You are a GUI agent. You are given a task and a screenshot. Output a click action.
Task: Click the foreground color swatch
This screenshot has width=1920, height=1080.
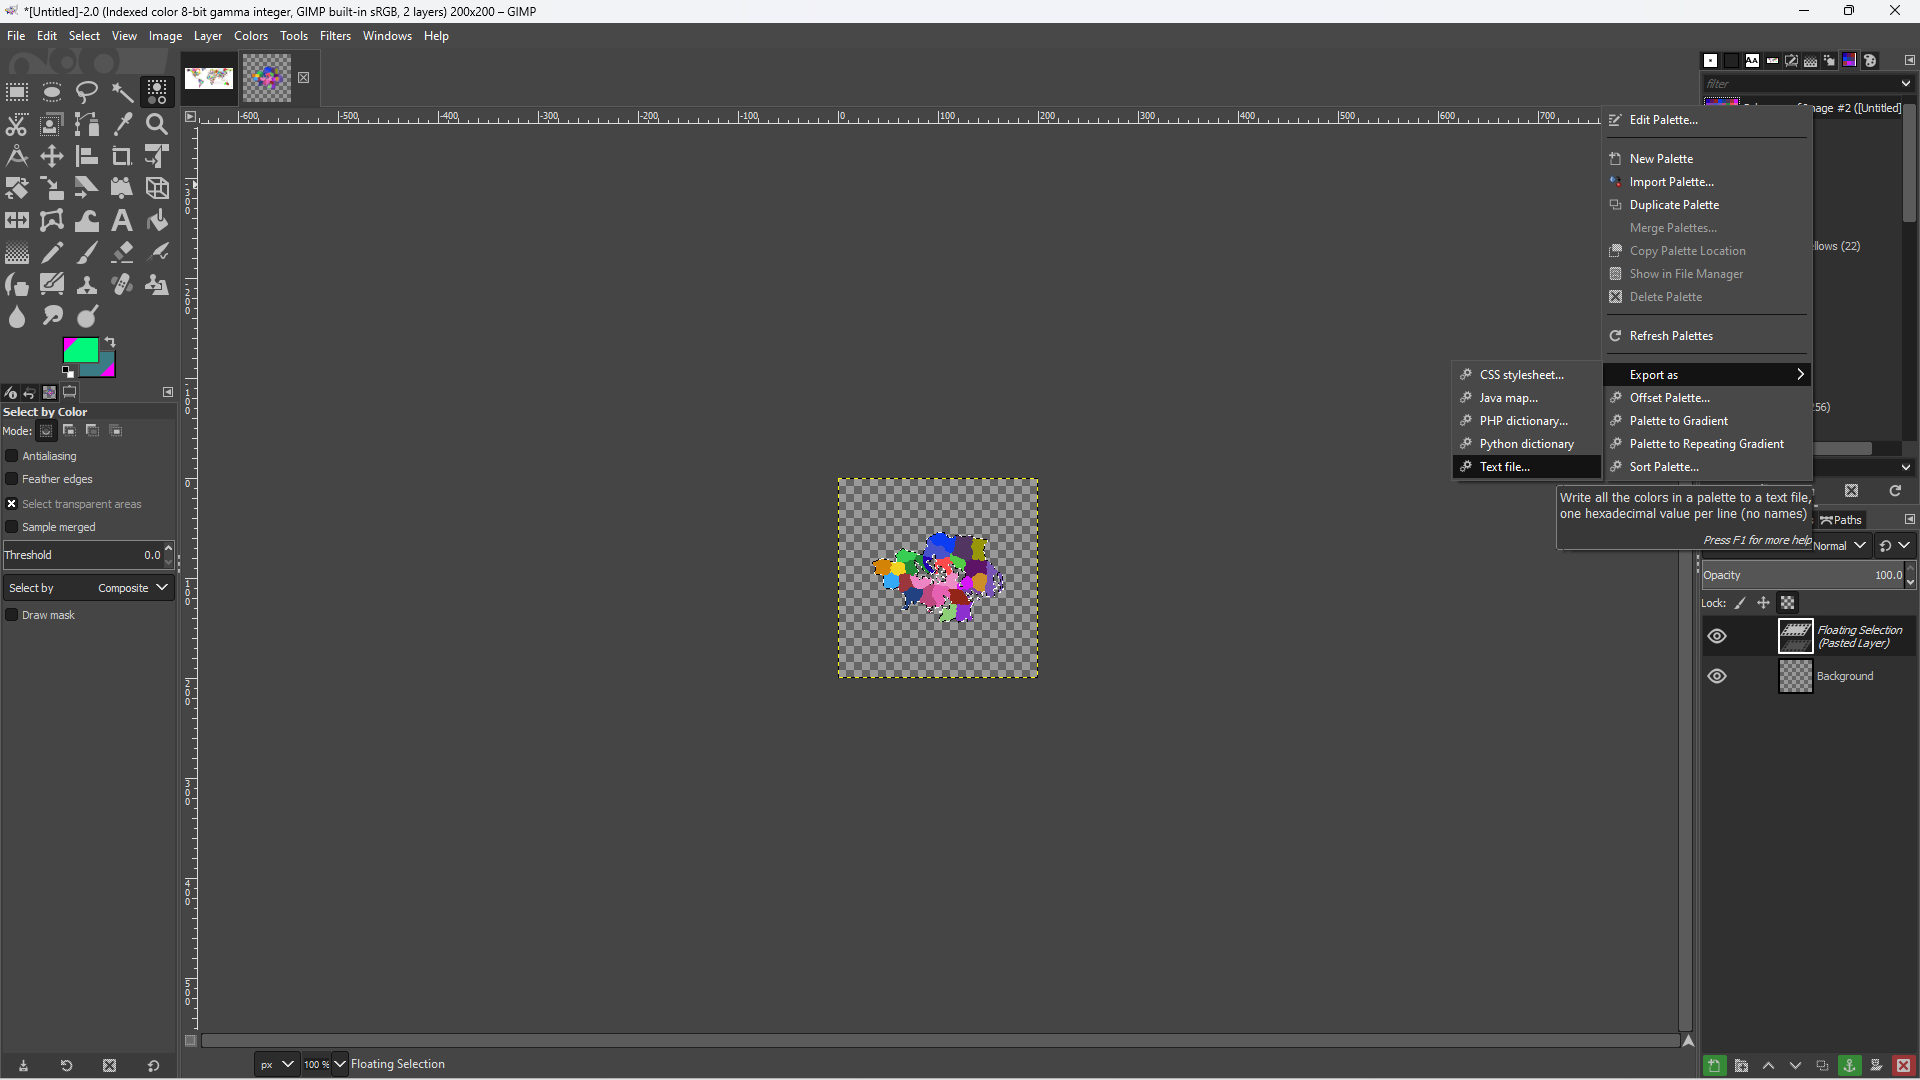click(x=79, y=350)
